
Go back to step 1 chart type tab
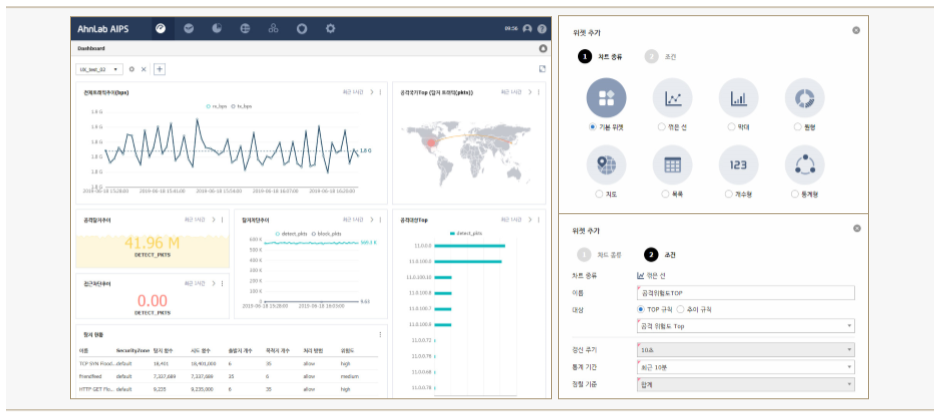tap(600, 254)
